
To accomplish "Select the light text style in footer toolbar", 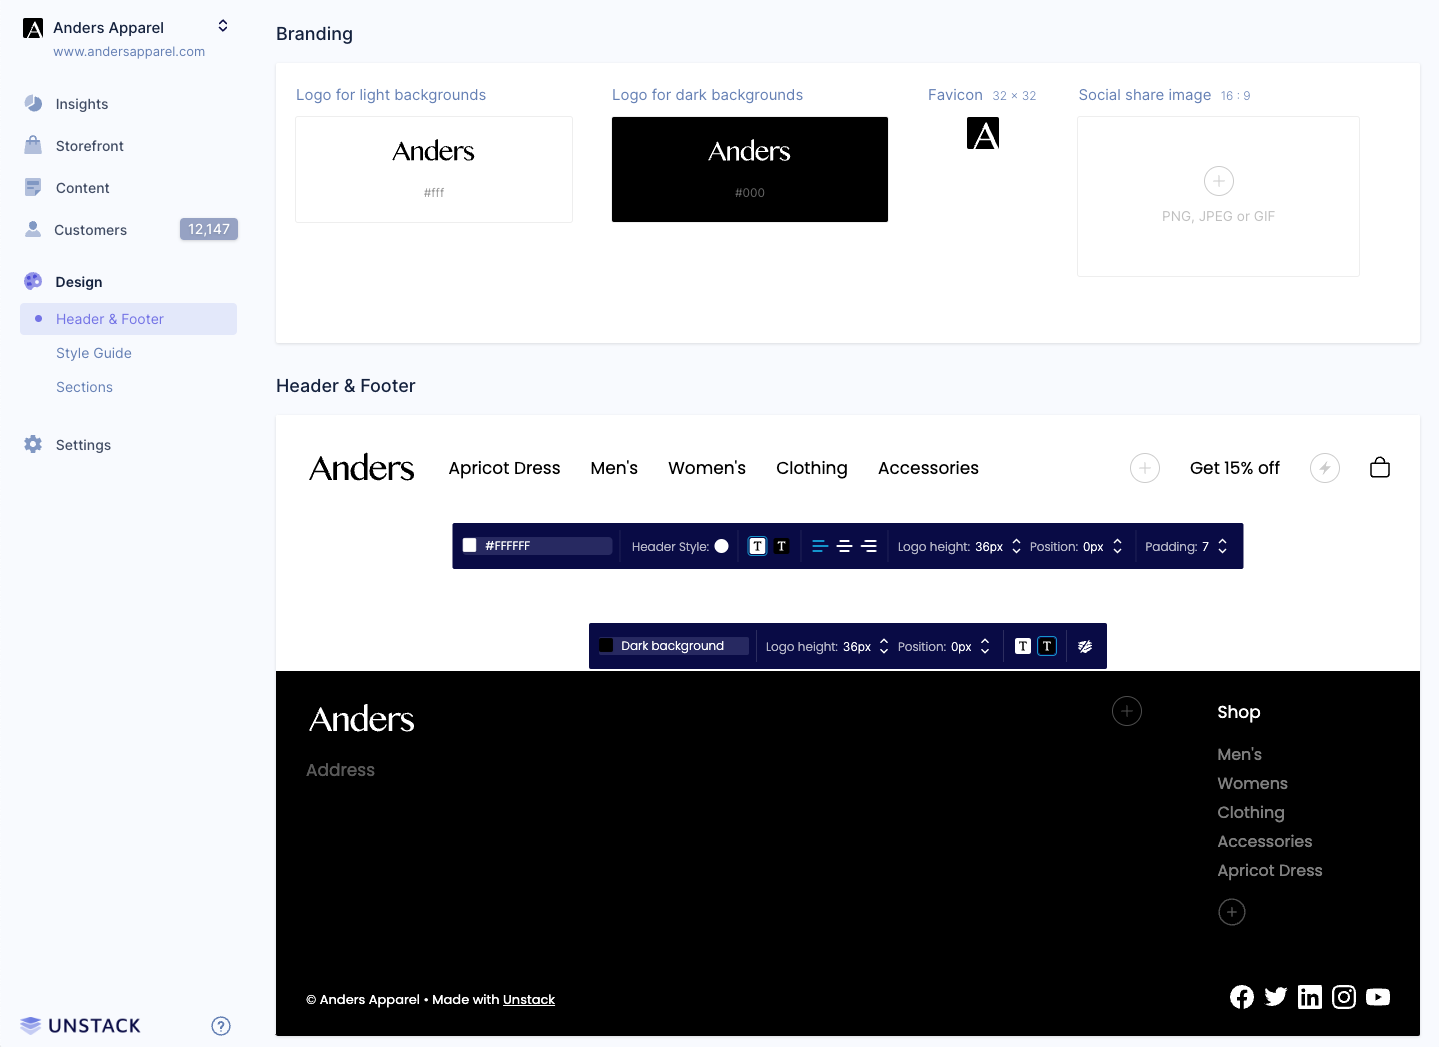I will tap(1022, 646).
